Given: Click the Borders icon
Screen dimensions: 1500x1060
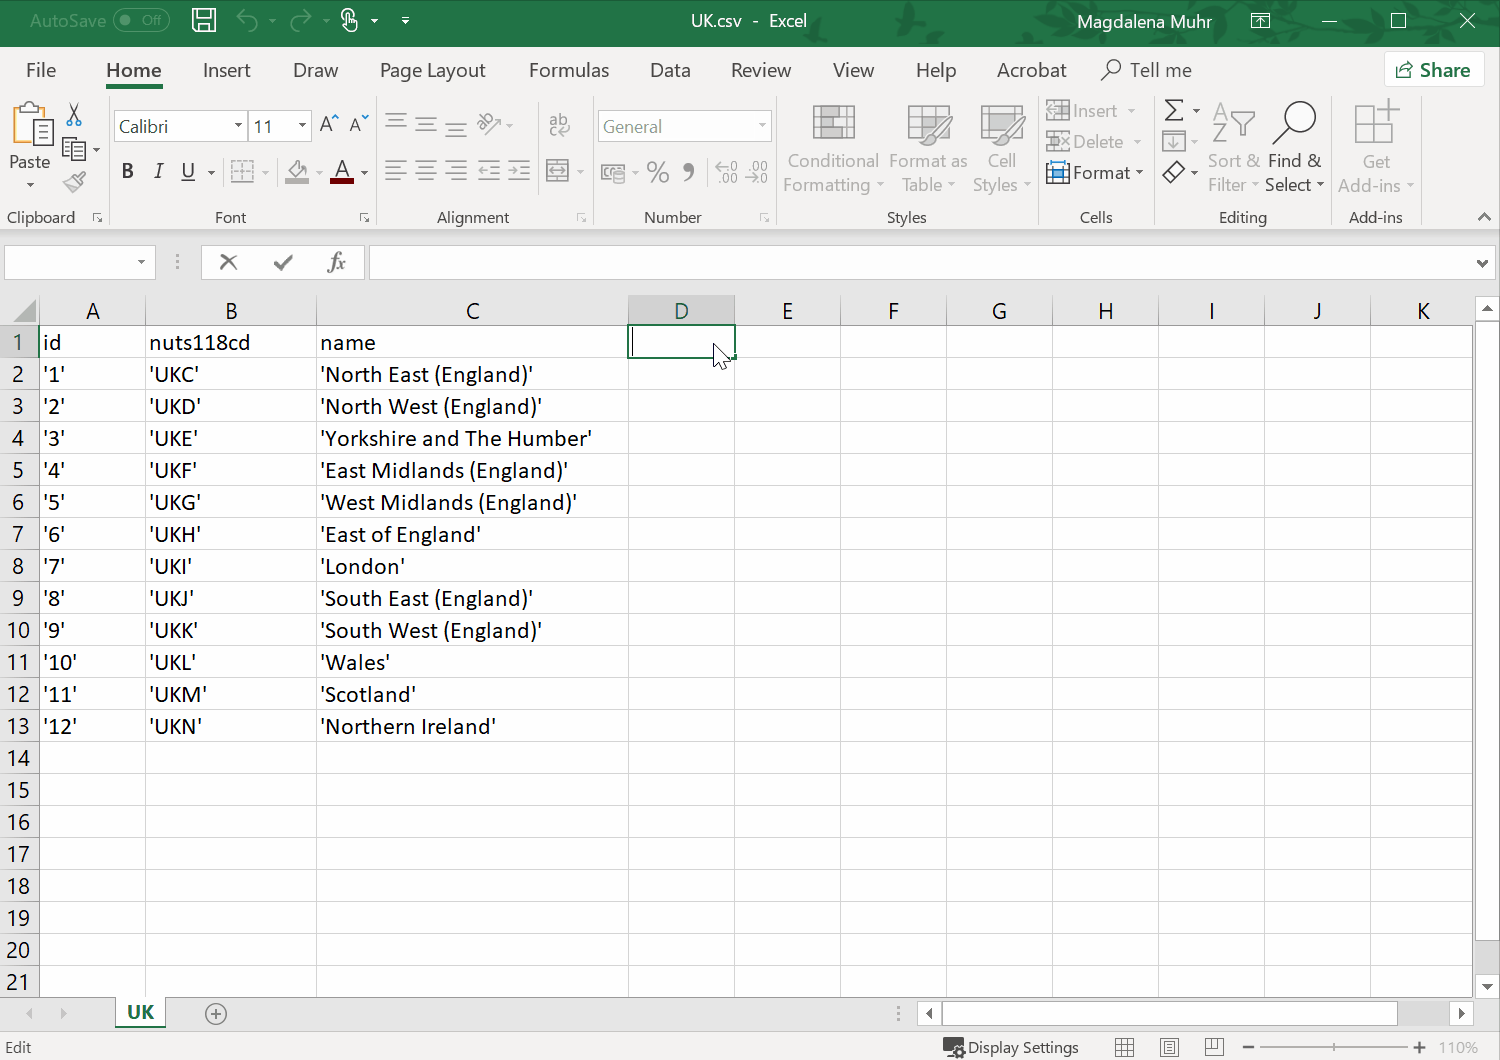Looking at the screenshot, I should coord(242,172).
